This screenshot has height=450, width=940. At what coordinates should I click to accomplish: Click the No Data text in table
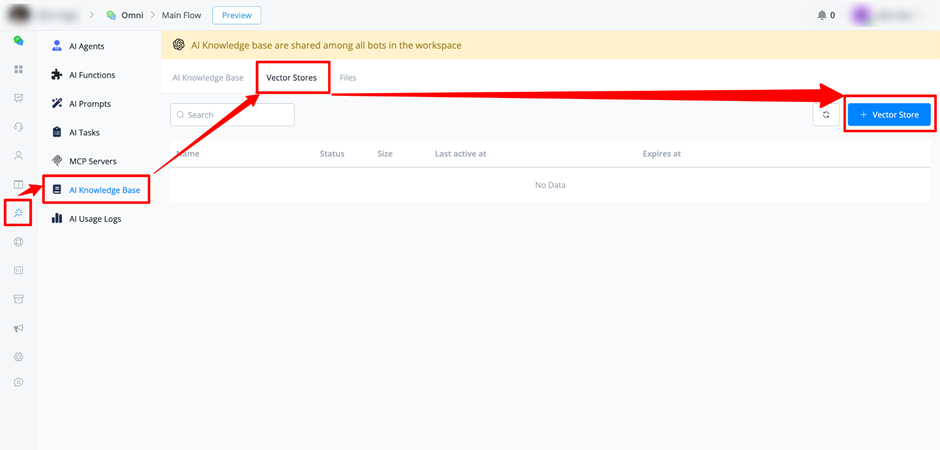(550, 185)
